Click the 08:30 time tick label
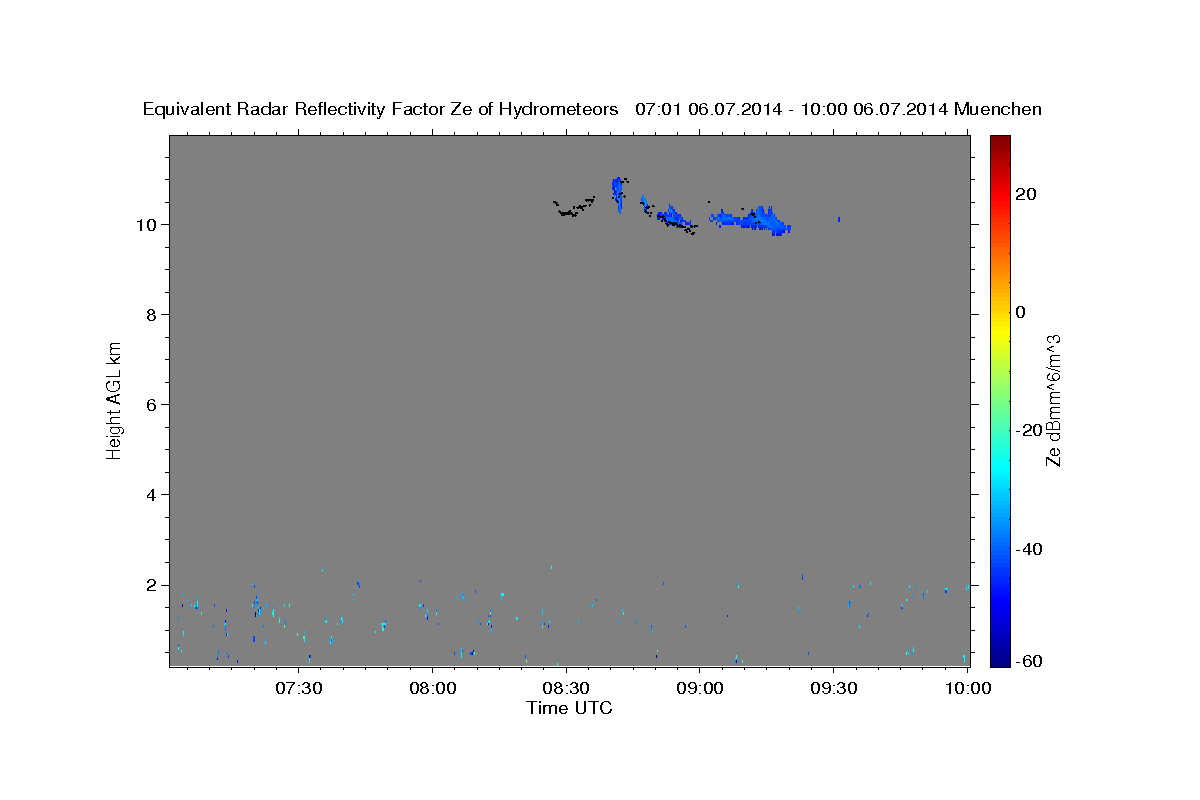The width and height of the screenshot is (1200, 800). point(566,688)
